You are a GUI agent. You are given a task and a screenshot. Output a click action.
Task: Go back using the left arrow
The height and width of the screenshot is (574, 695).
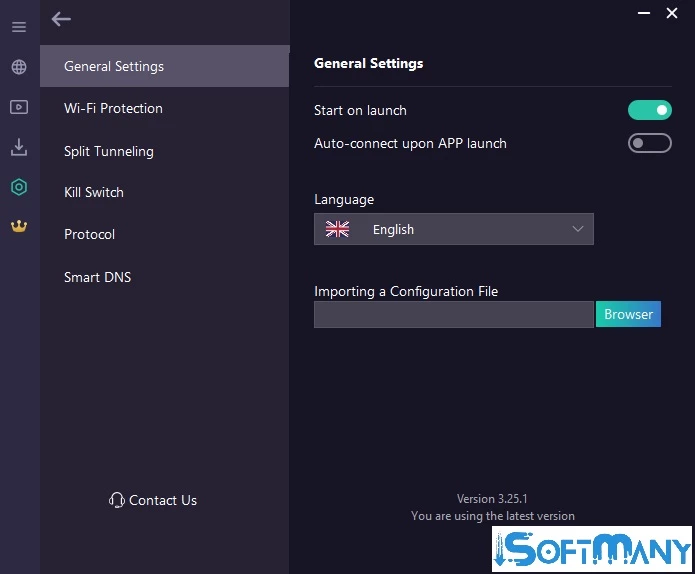[x=62, y=18]
